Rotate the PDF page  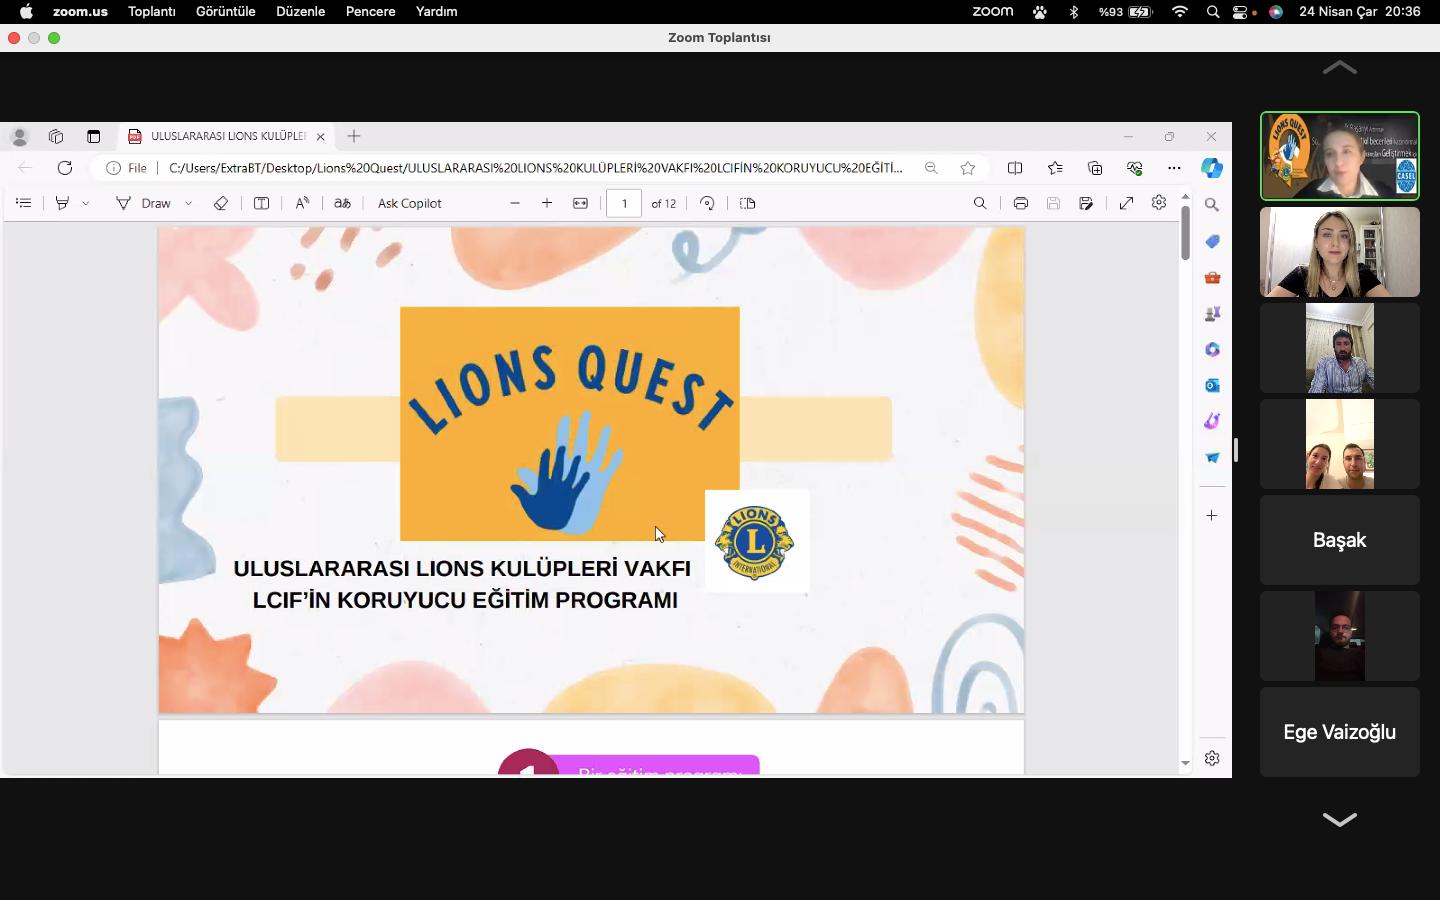[707, 203]
